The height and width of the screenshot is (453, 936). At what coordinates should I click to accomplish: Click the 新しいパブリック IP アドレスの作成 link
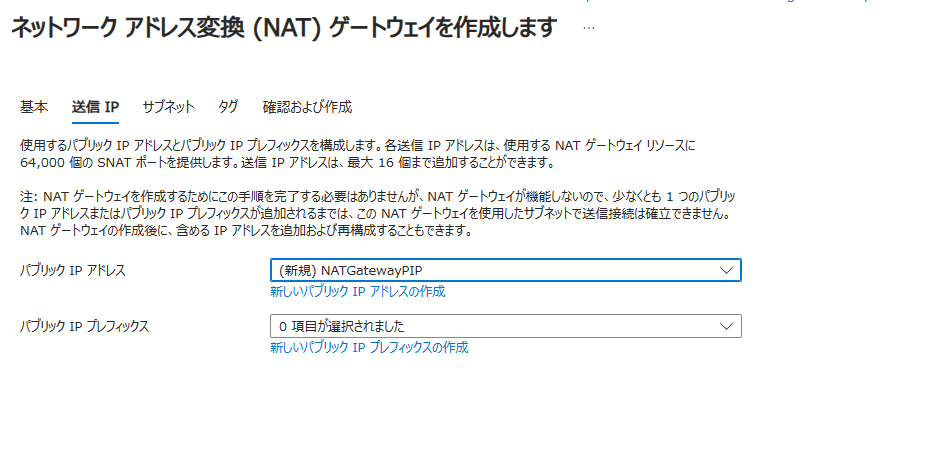tap(358, 291)
